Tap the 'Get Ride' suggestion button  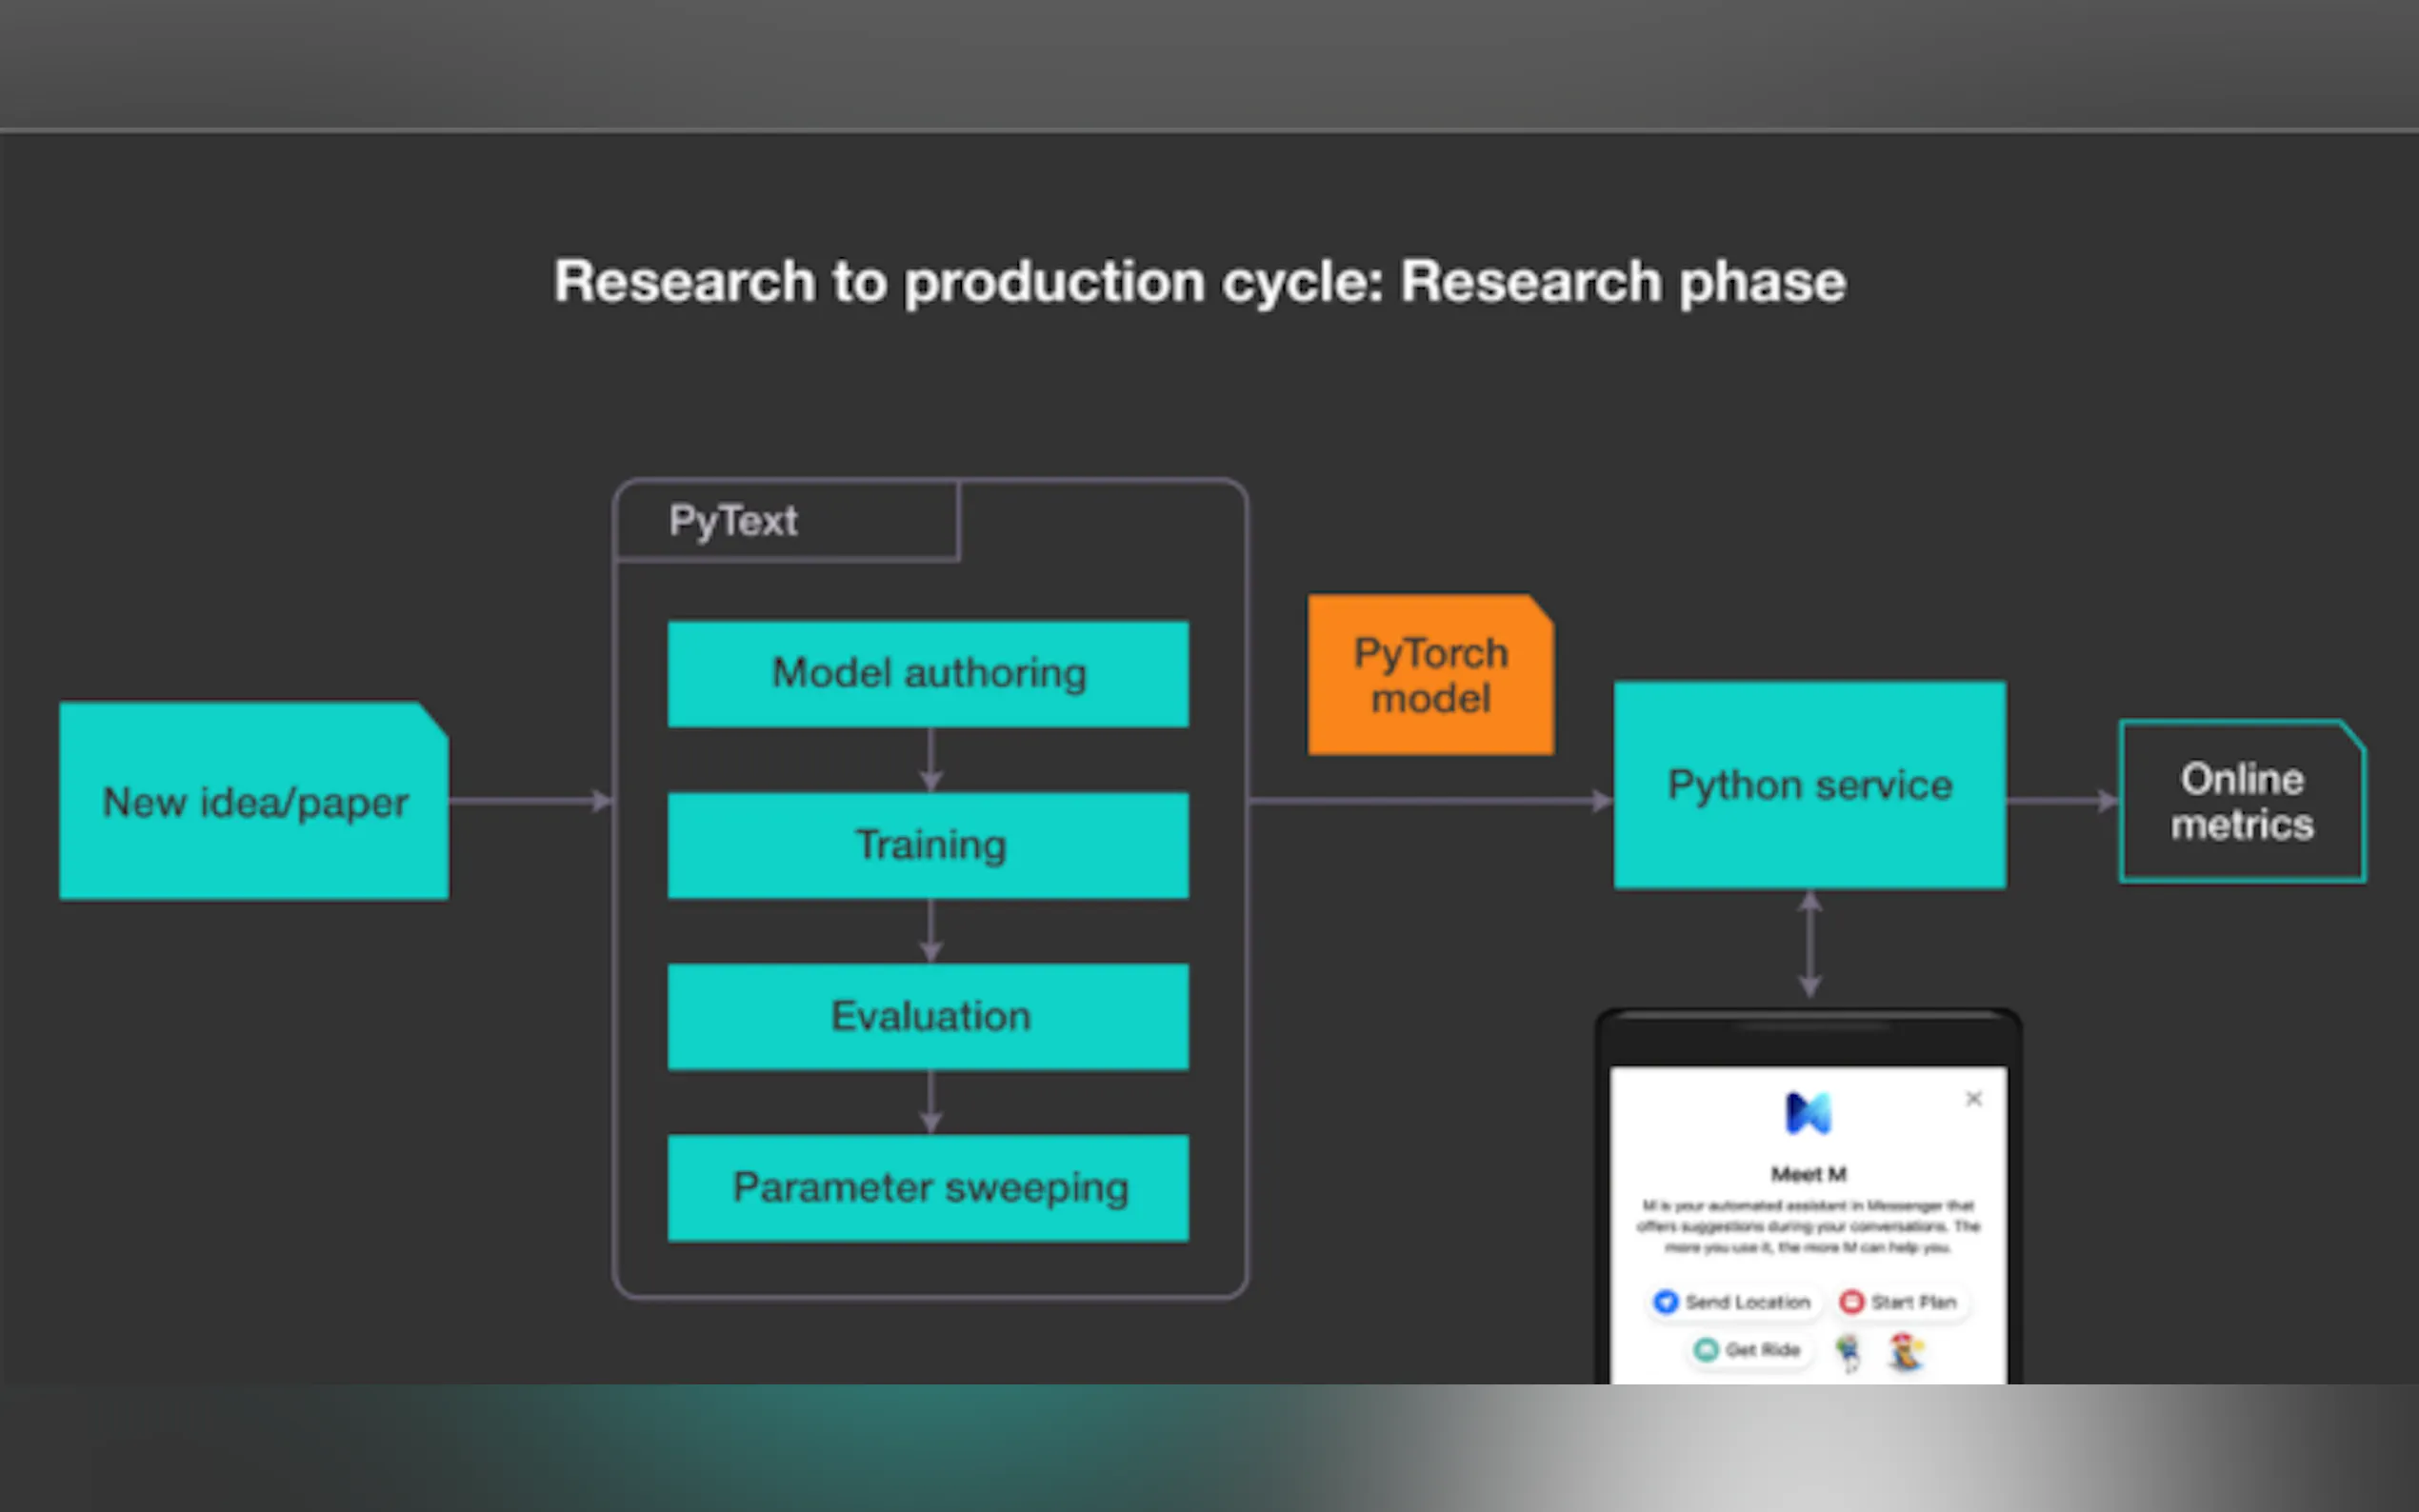(1749, 1350)
